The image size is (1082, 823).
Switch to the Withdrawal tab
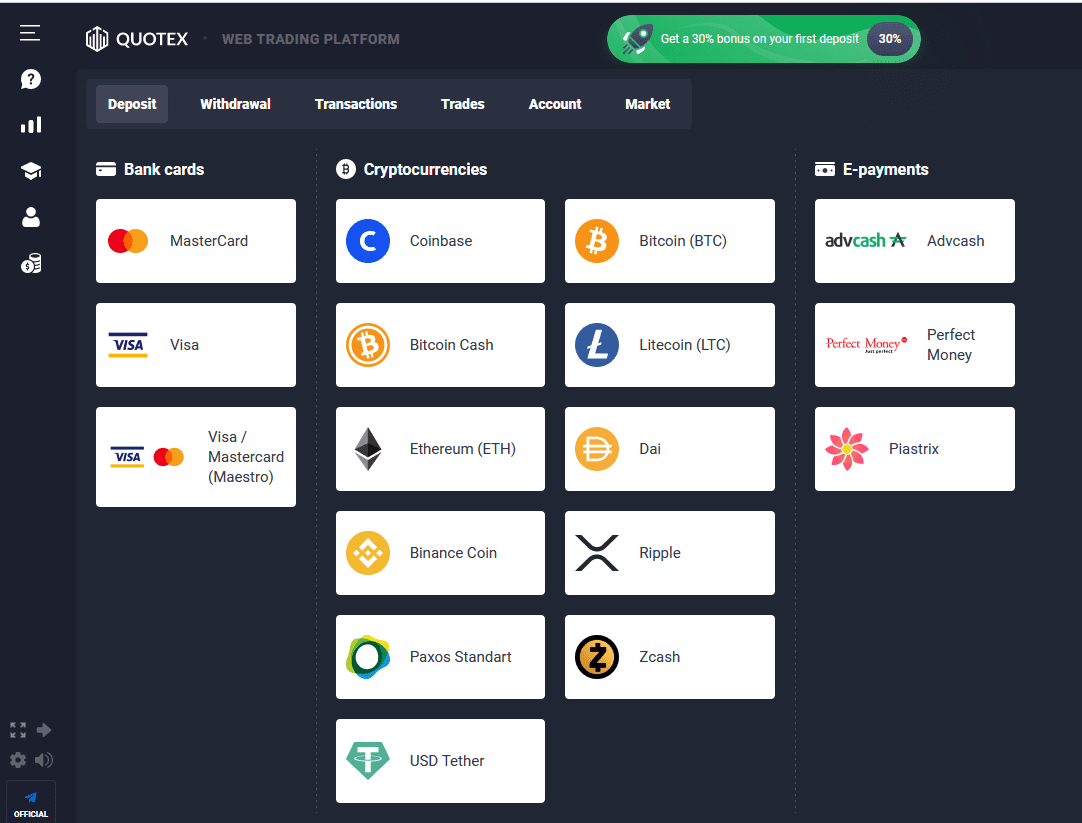click(235, 104)
